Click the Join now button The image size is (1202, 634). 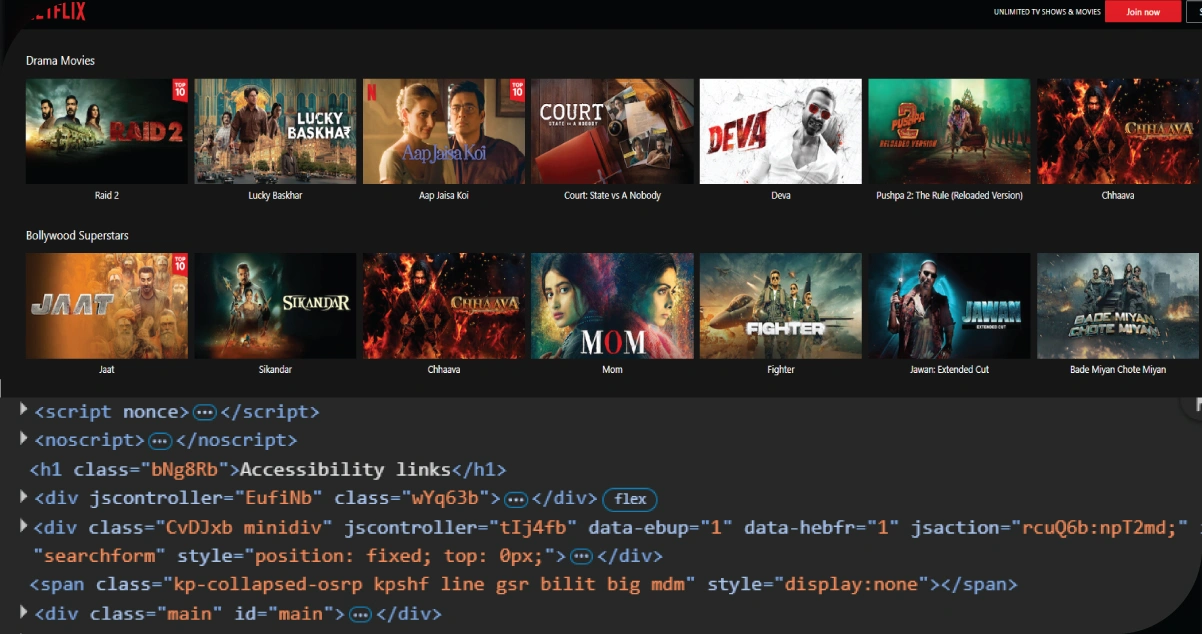1142,11
